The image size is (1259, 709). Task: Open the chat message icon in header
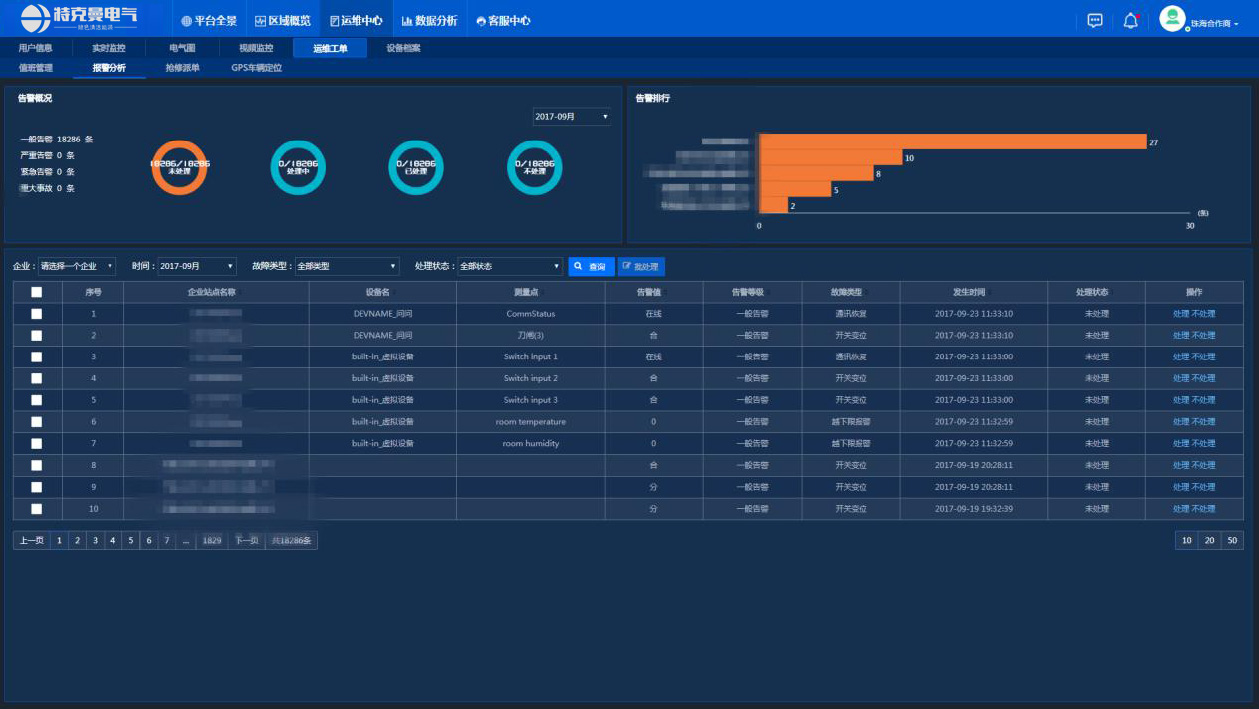1095,20
